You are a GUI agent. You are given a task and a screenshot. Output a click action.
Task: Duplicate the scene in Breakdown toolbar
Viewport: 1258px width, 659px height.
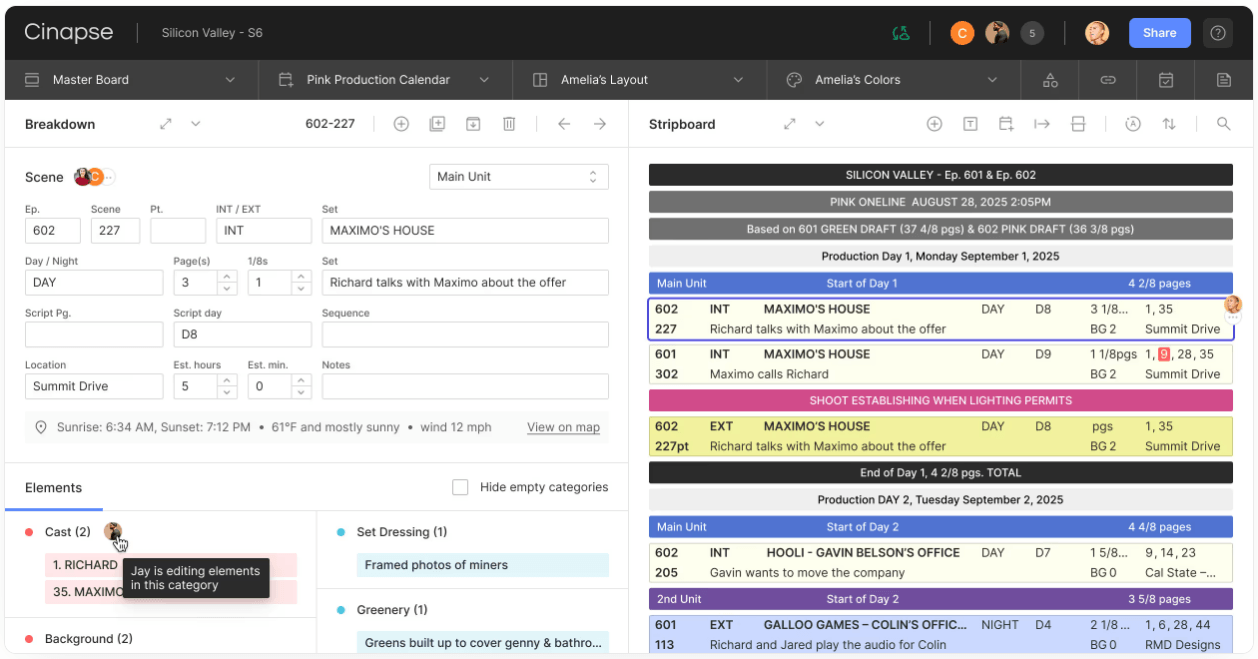(x=437, y=124)
